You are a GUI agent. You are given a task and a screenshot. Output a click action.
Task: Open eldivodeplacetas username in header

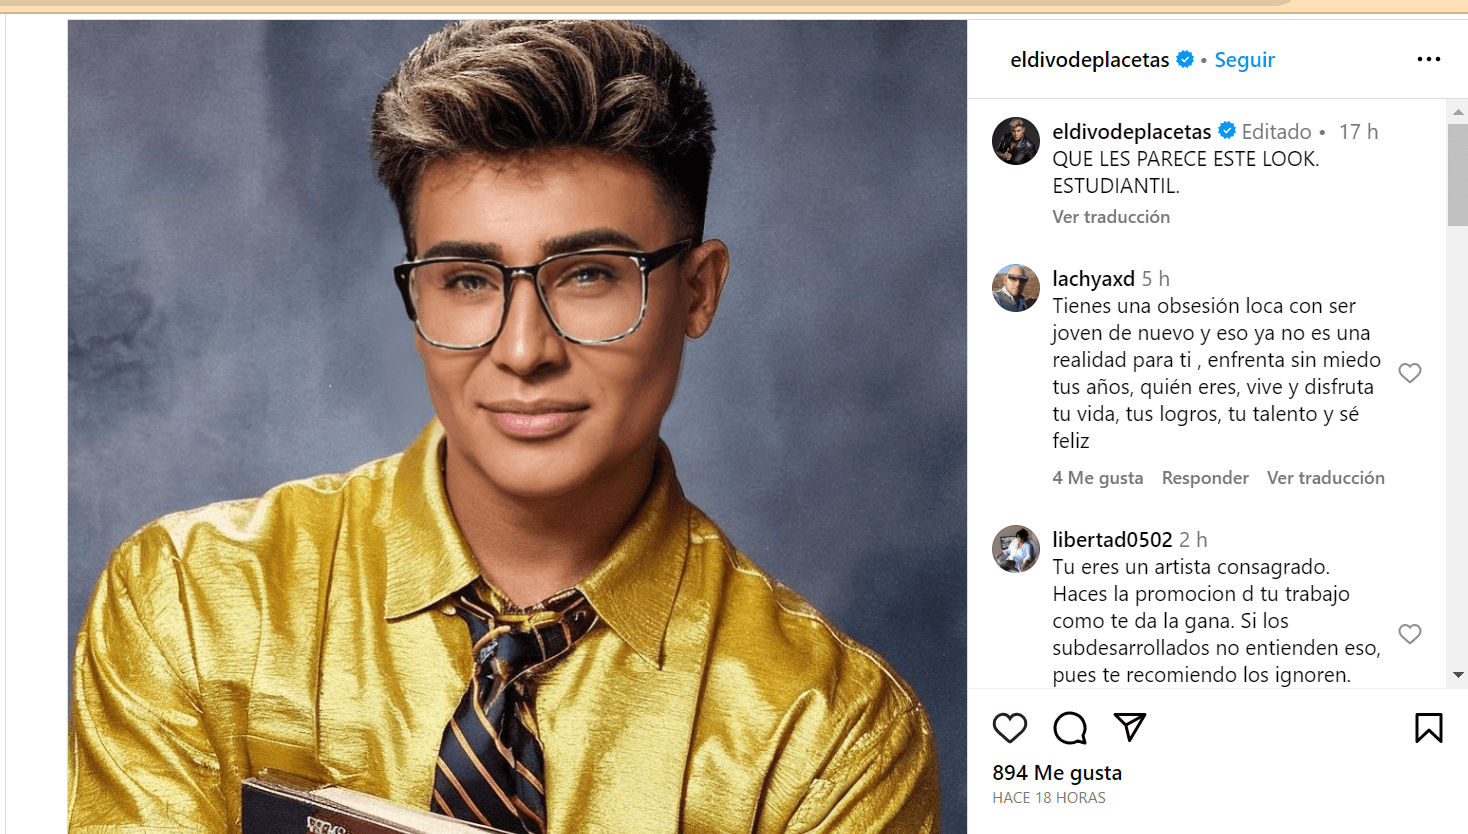coord(1090,60)
